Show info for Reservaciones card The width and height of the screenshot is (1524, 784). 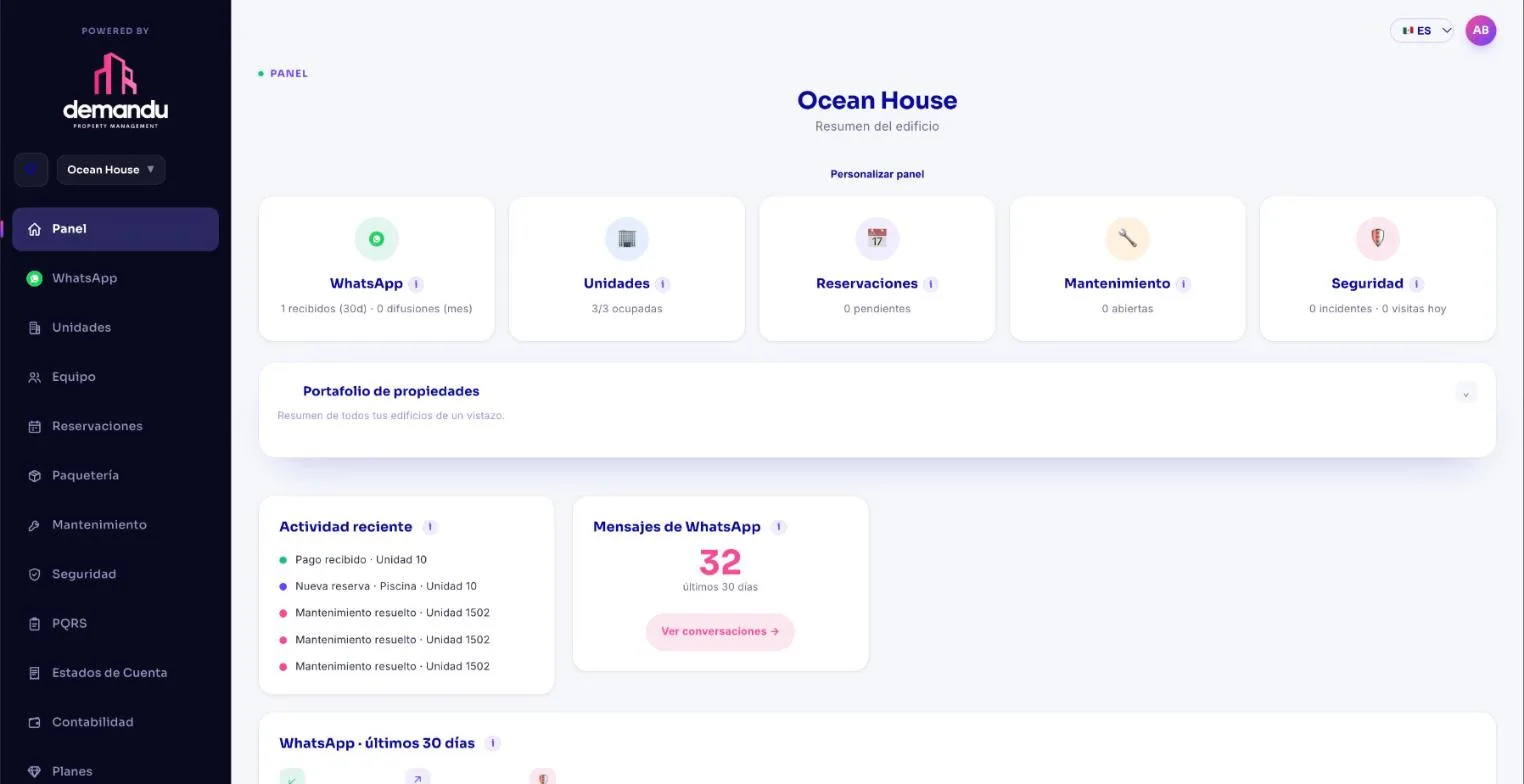[931, 284]
